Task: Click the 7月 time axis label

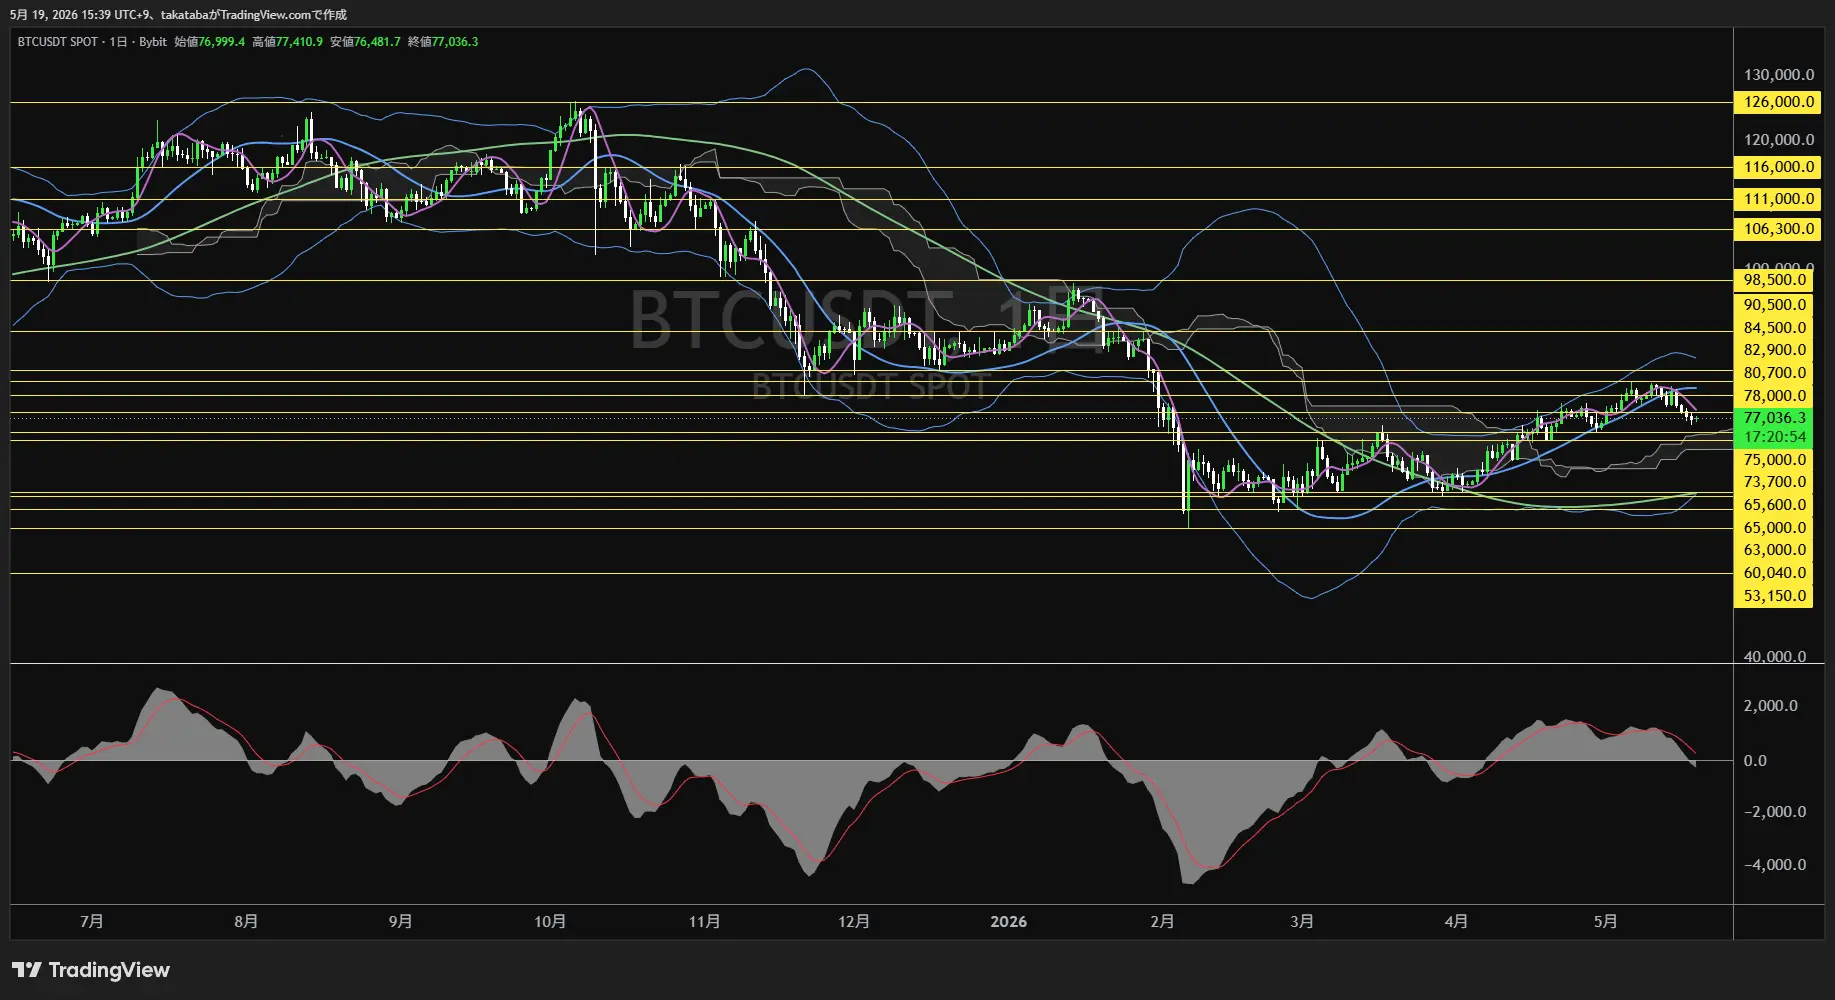Action: (92, 922)
